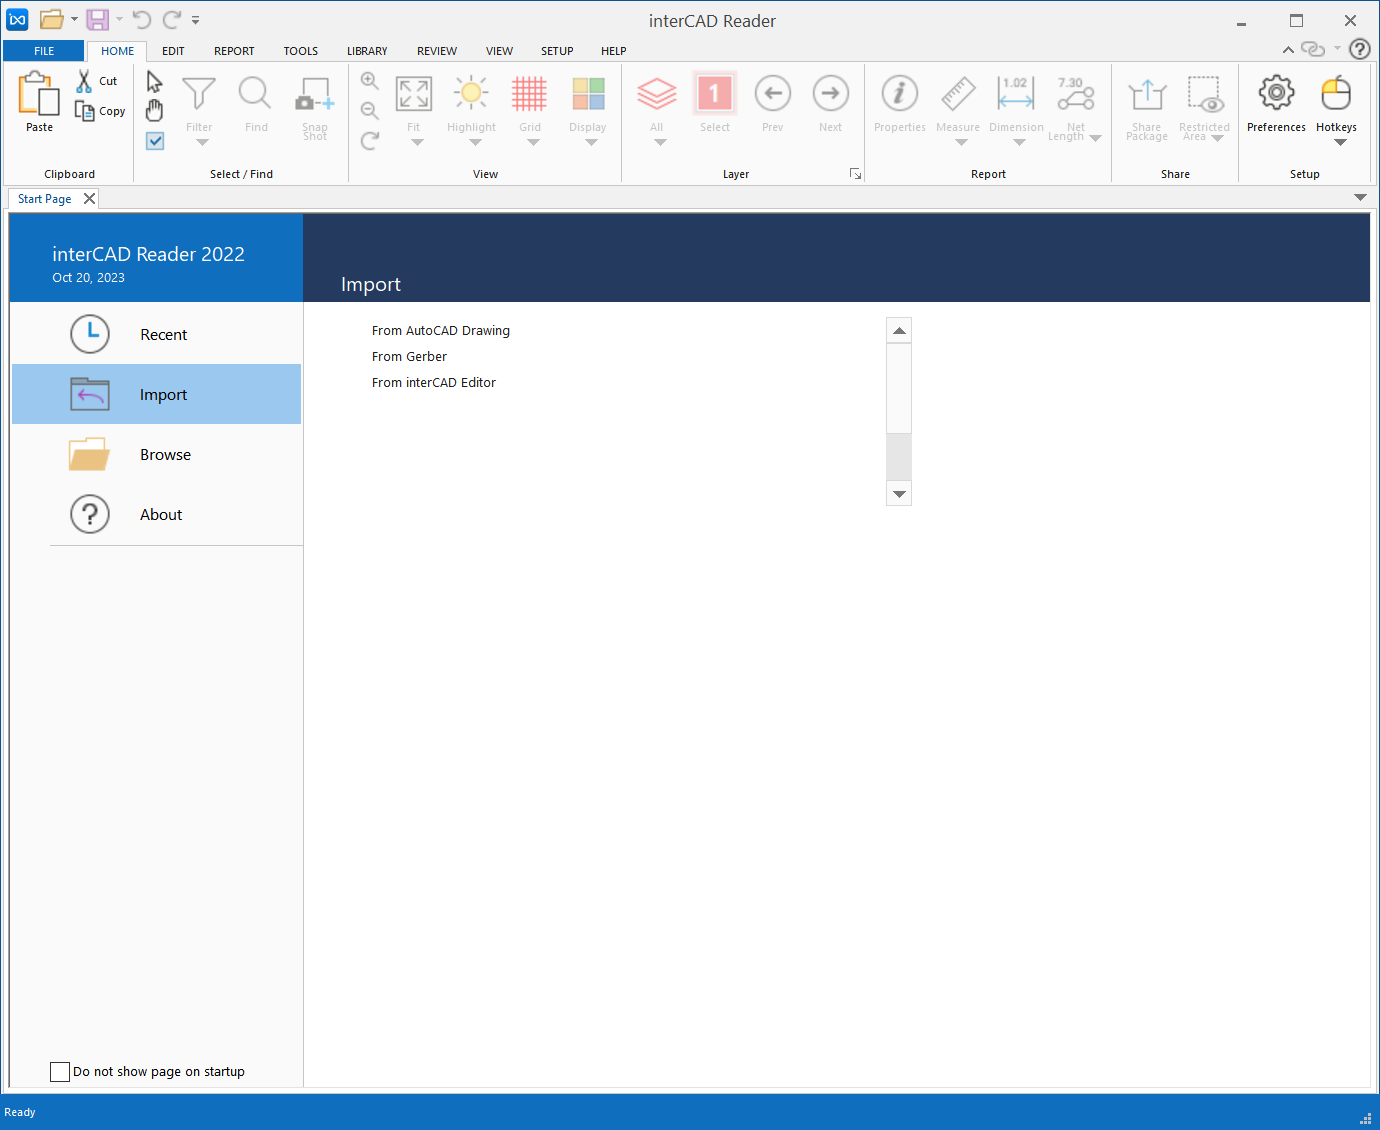Click the Restricted Area icon
1380x1130 pixels.
(1204, 94)
